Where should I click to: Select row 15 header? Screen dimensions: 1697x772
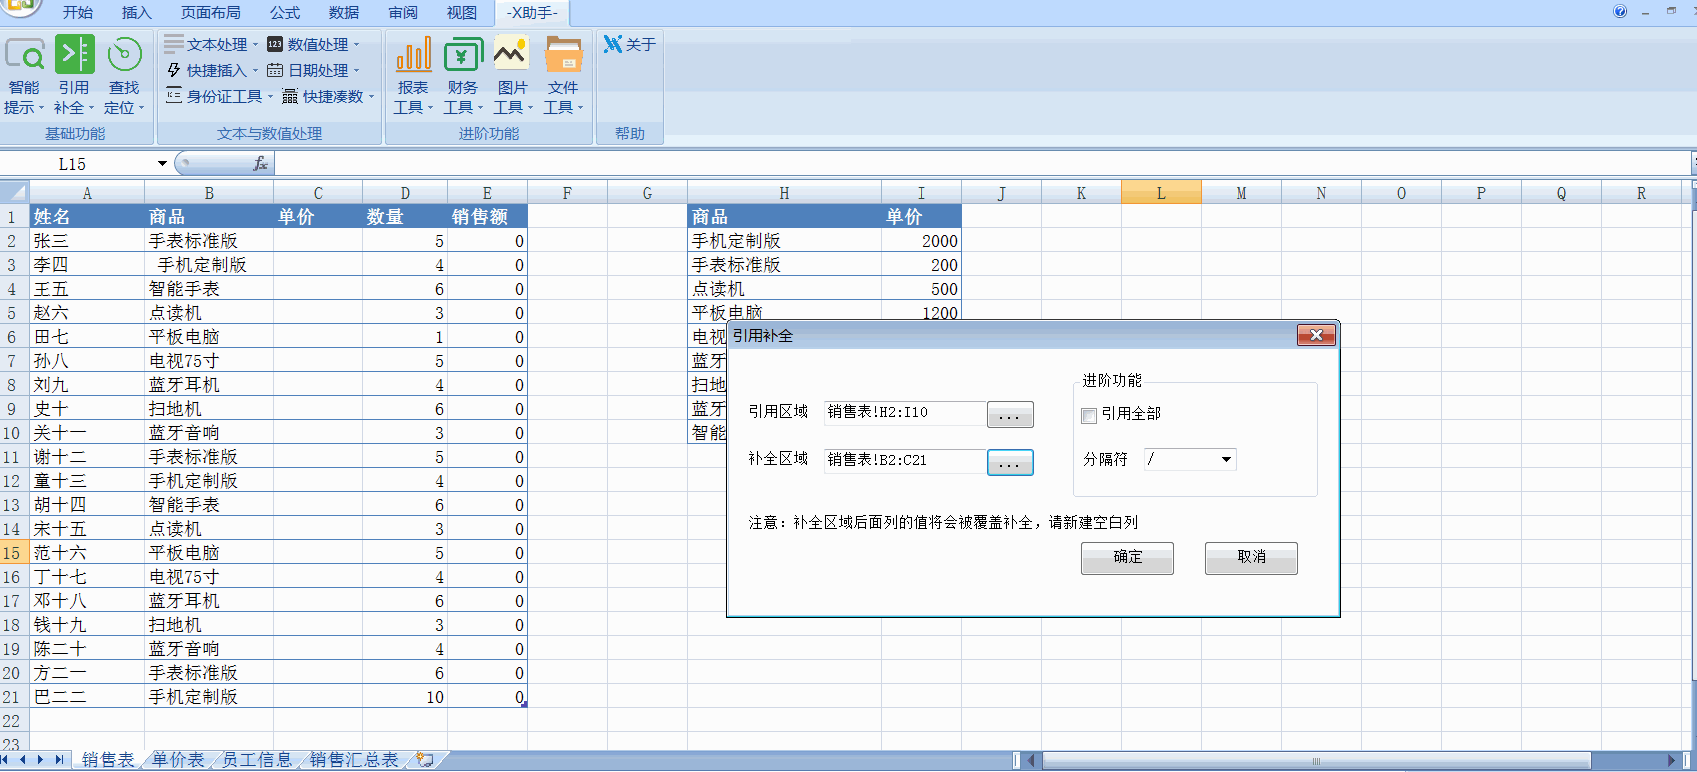14,552
